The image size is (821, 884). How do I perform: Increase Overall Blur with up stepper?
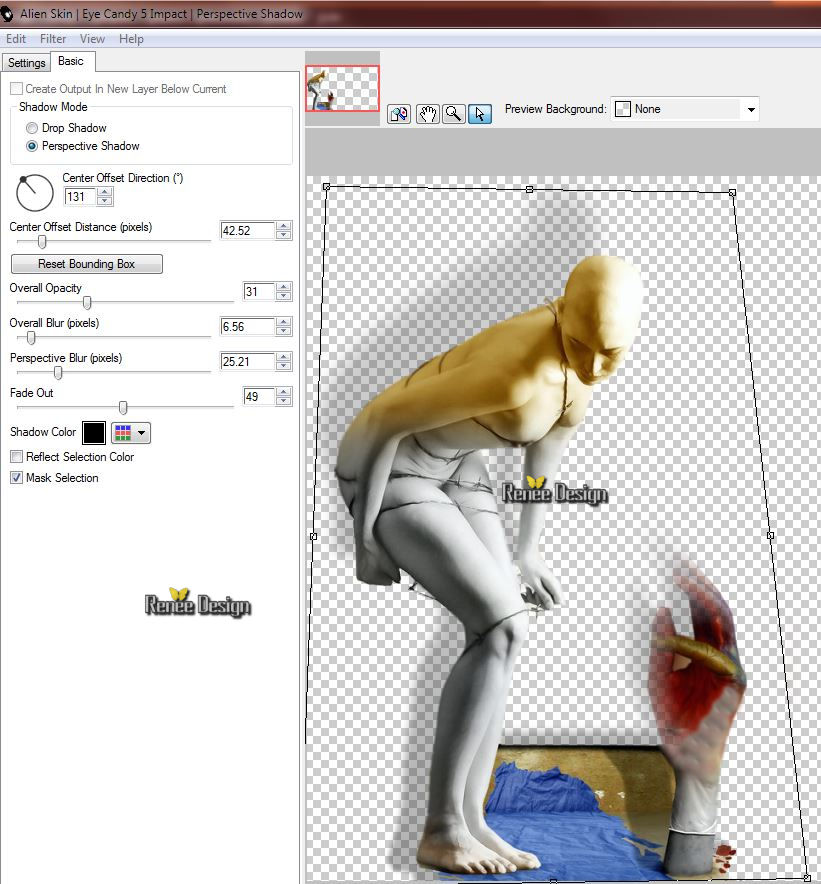[x=284, y=322]
